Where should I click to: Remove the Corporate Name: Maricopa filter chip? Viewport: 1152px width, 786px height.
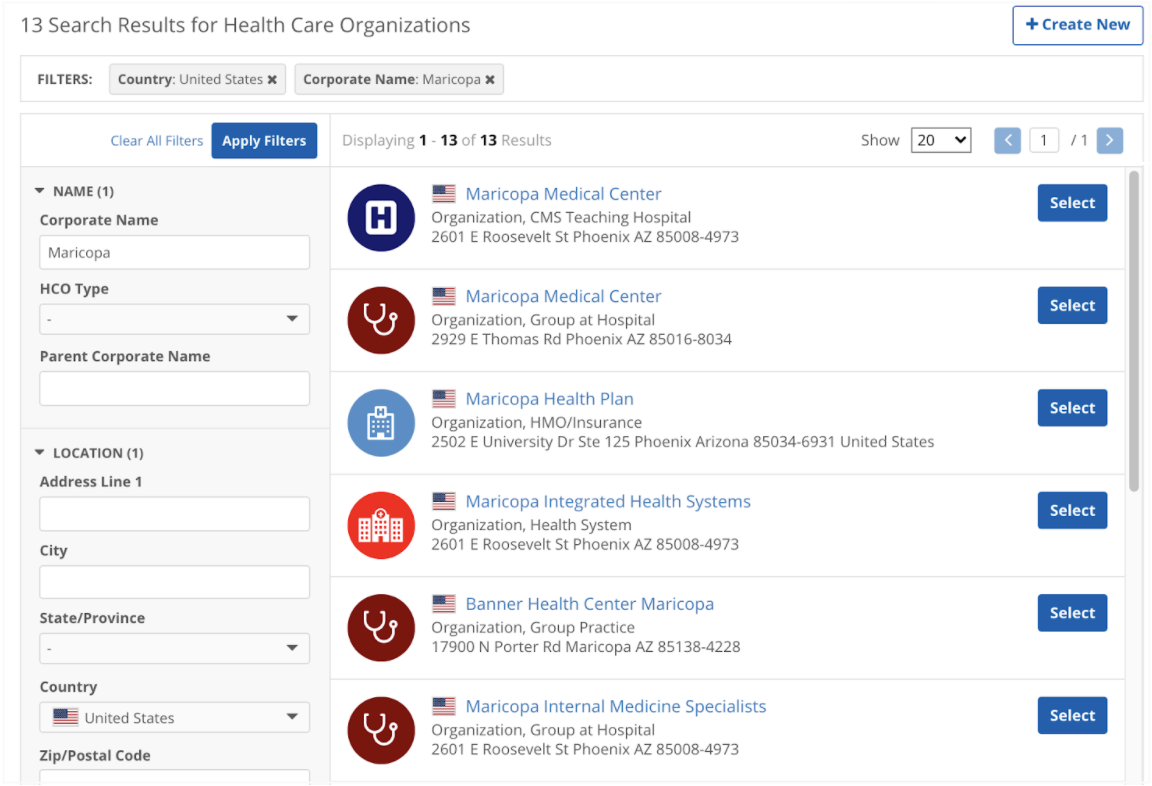click(x=490, y=80)
